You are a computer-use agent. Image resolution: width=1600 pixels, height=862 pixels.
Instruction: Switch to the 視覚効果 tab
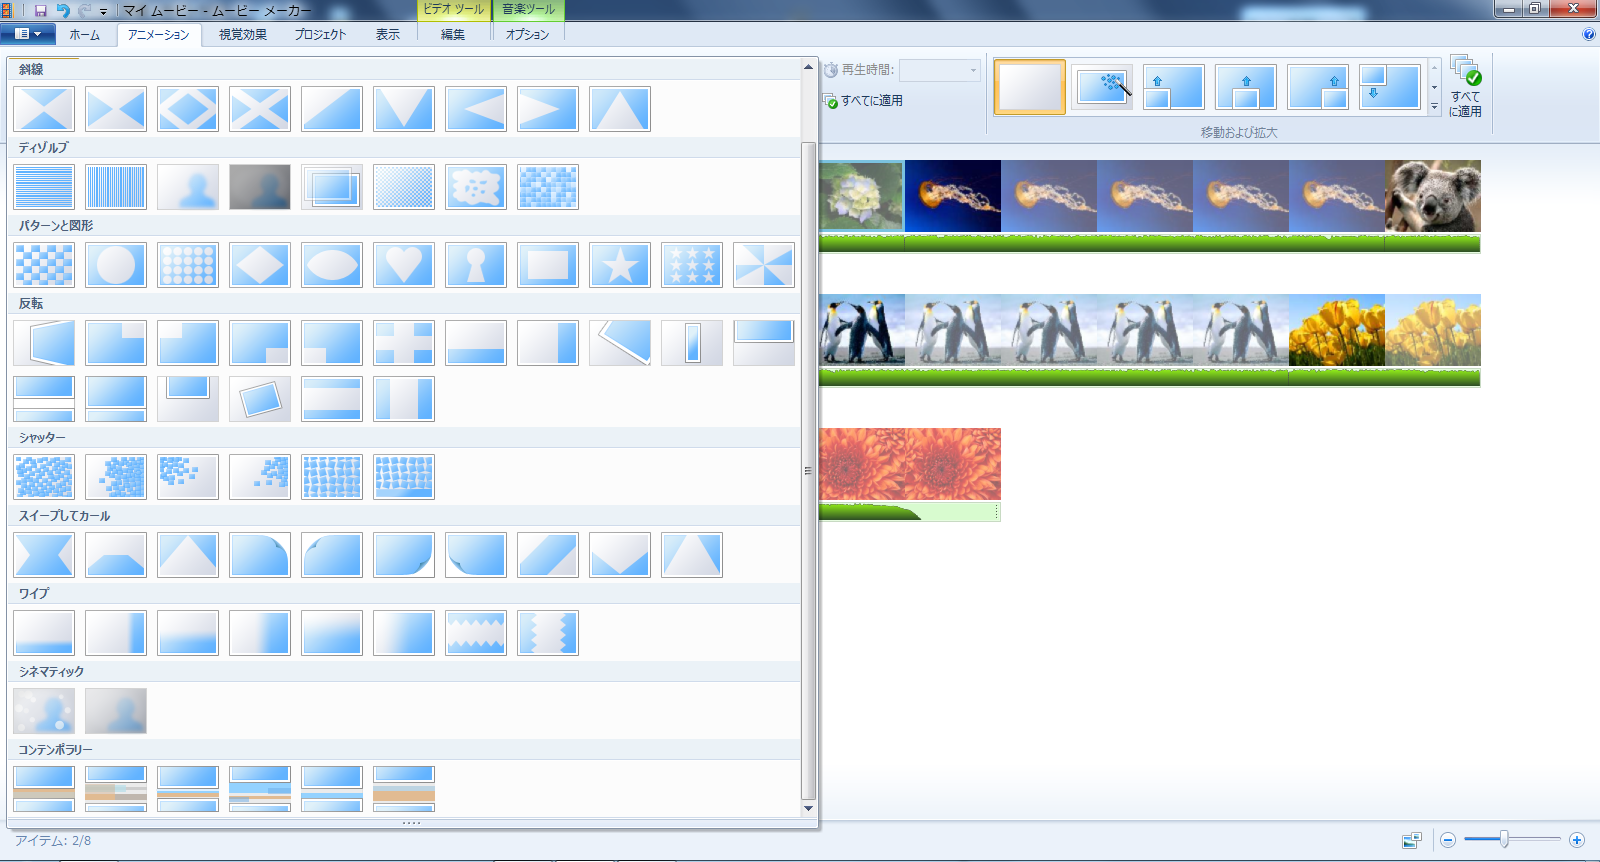[243, 34]
